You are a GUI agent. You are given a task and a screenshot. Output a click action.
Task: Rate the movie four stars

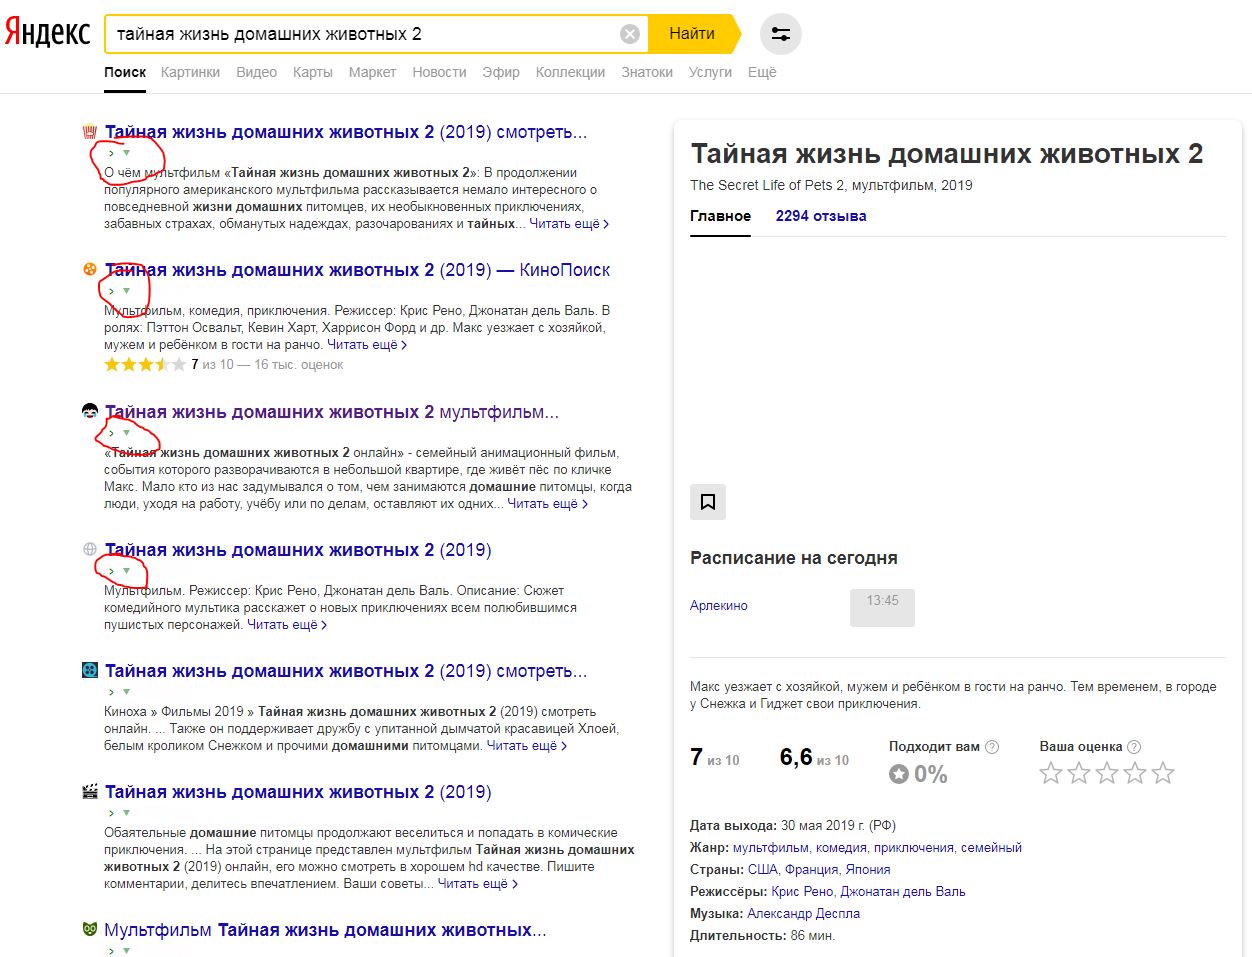(1135, 773)
